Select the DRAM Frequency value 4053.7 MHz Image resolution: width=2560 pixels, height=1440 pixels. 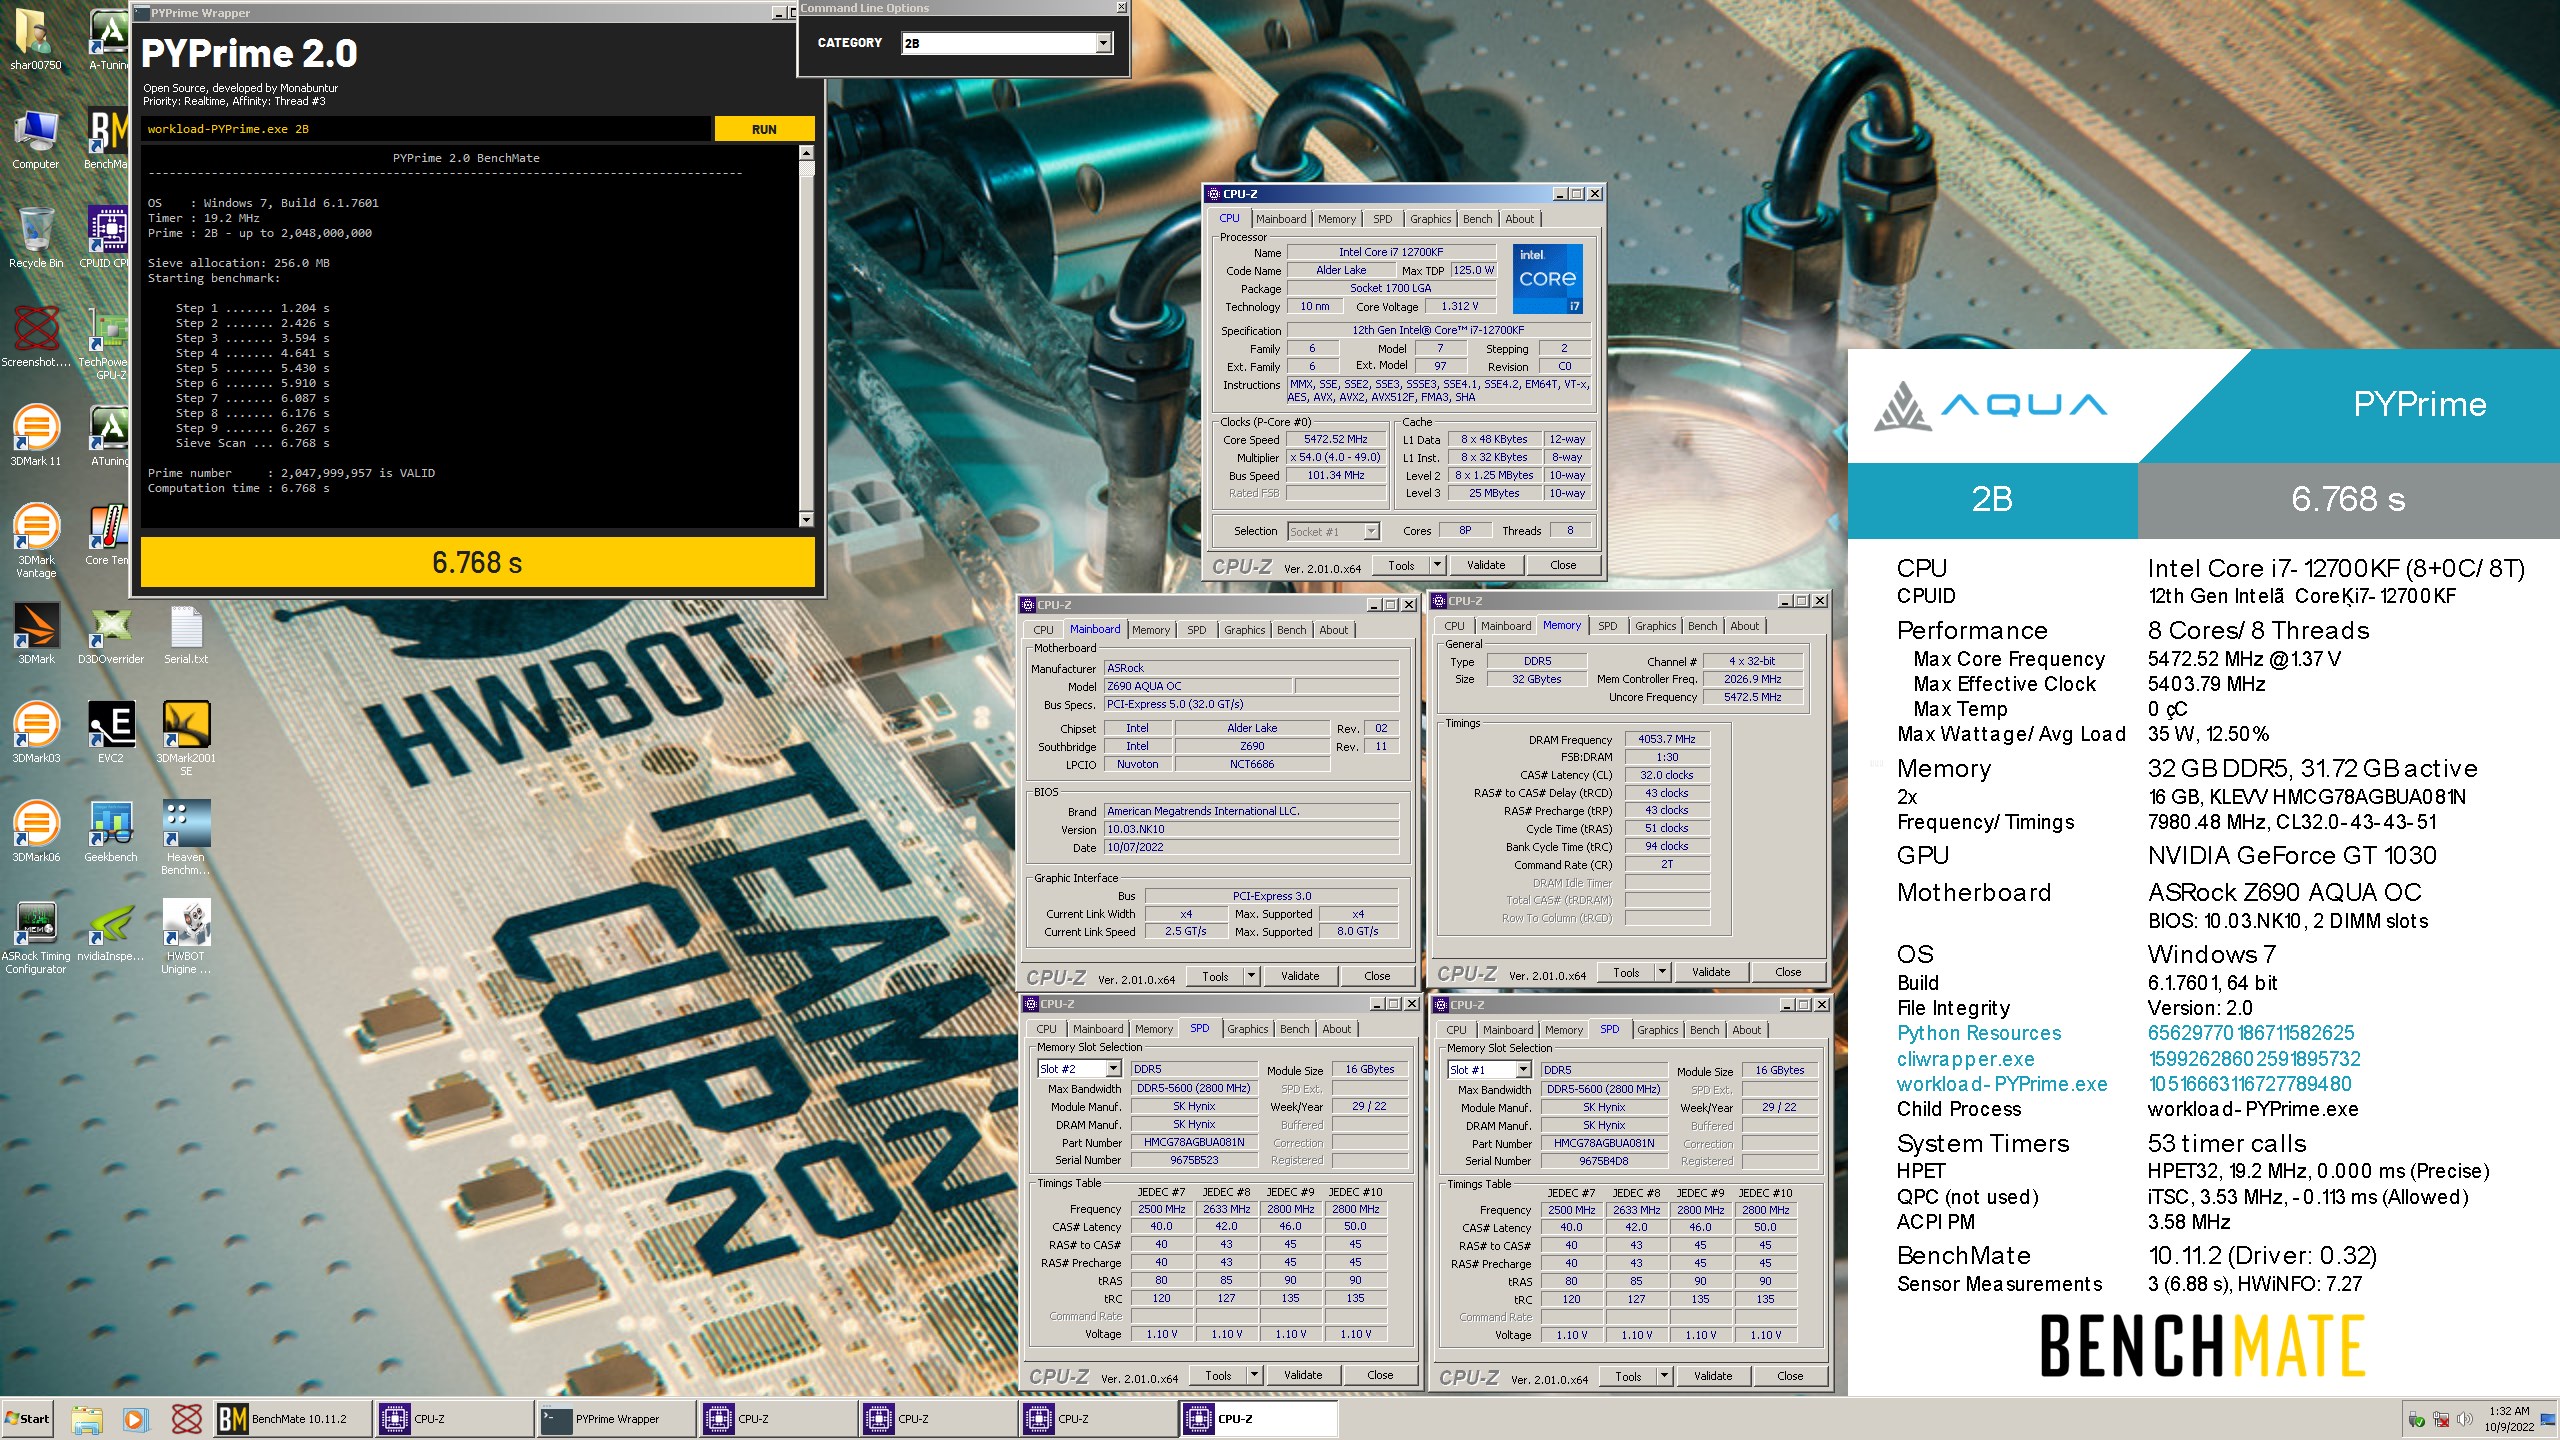coord(1666,739)
